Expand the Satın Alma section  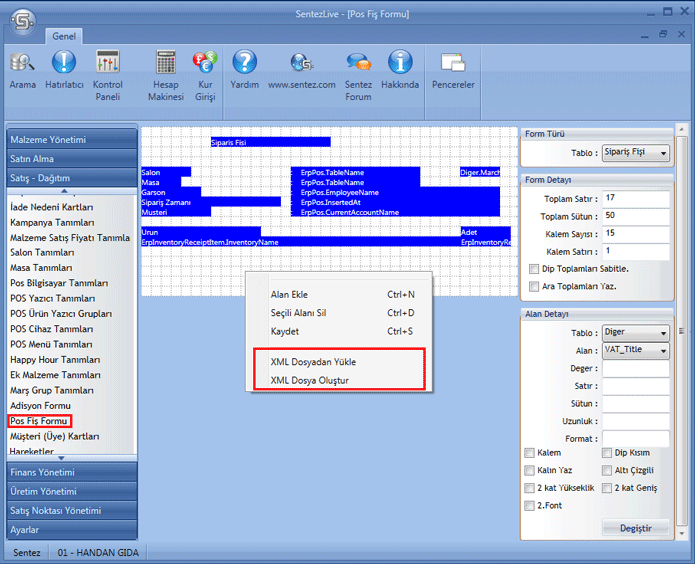click(72, 159)
